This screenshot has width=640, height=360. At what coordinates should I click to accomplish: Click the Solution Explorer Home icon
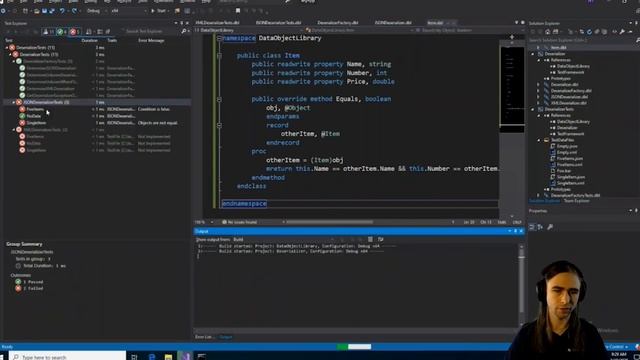click(547, 32)
